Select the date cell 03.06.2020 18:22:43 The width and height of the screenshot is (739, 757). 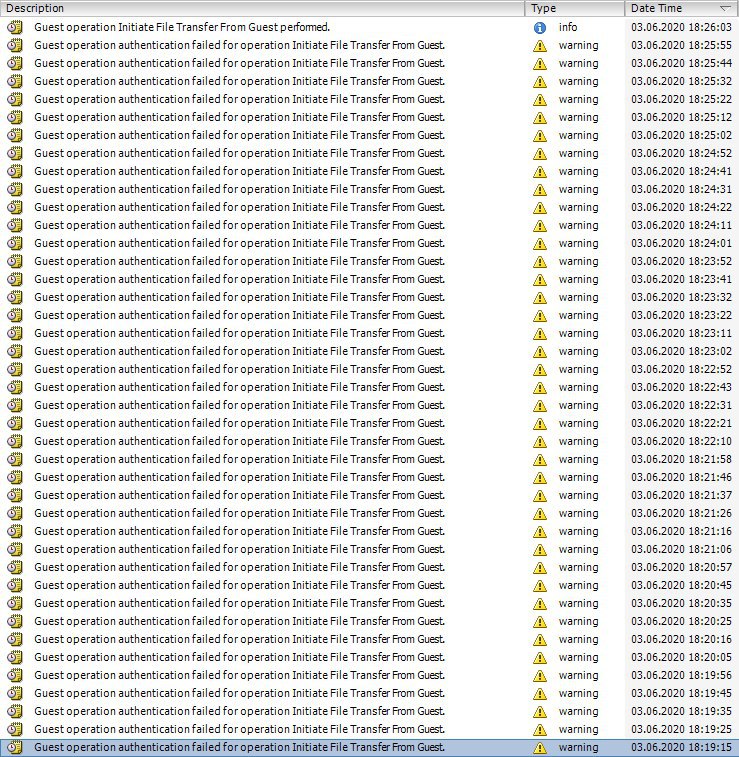pos(682,387)
